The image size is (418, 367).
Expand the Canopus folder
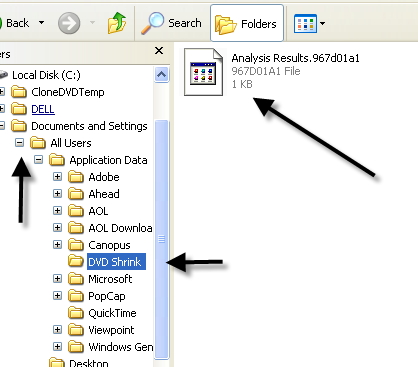[x=58, y=245]
